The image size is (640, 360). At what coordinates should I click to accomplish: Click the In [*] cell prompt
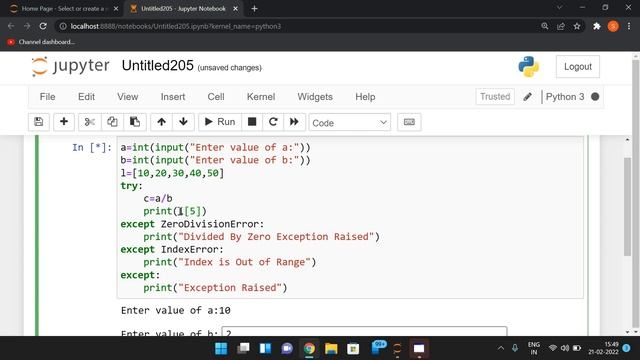coord(92,147)
